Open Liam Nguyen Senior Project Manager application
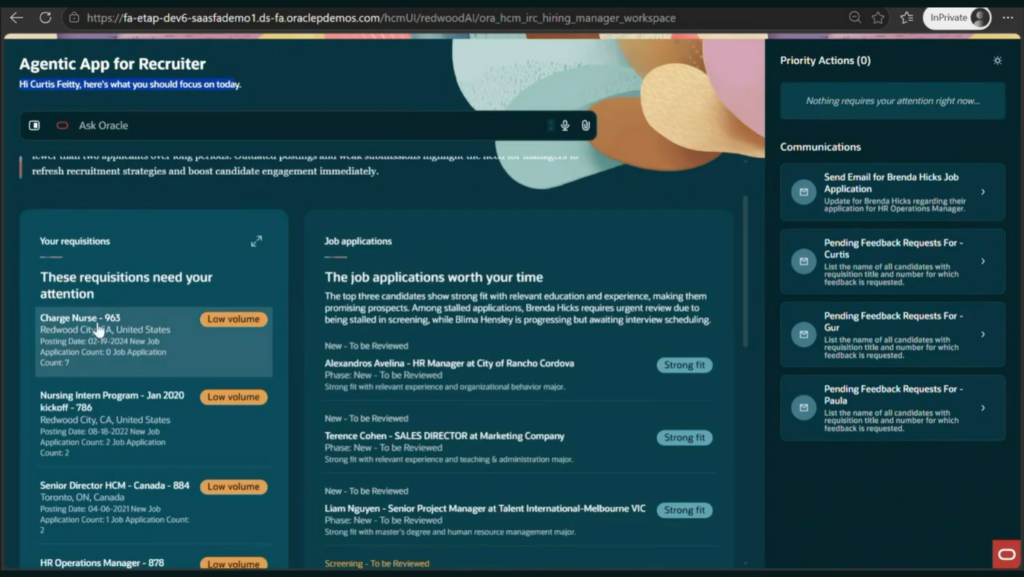 click(x=485, y=508)
